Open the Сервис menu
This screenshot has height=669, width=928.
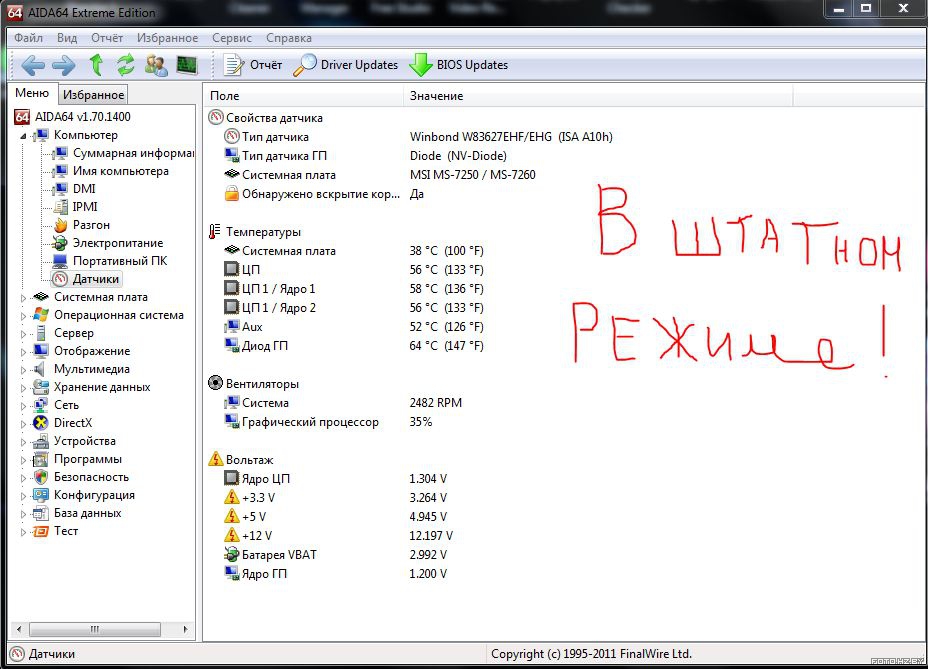(x=232, y=38)
